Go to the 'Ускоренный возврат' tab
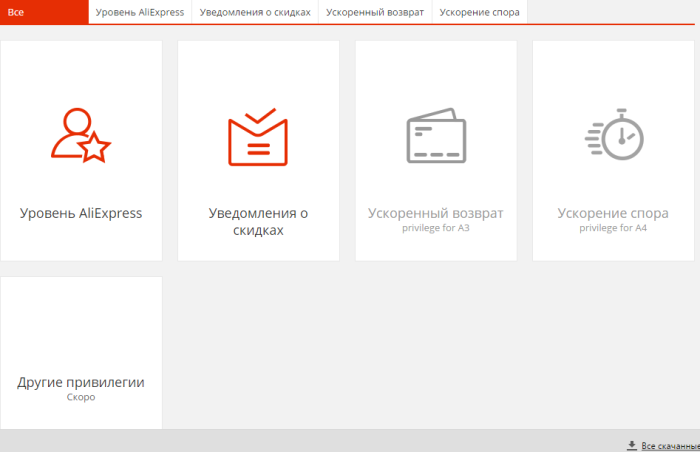Screen dimensions: 700x452 (x=375, y=12)
